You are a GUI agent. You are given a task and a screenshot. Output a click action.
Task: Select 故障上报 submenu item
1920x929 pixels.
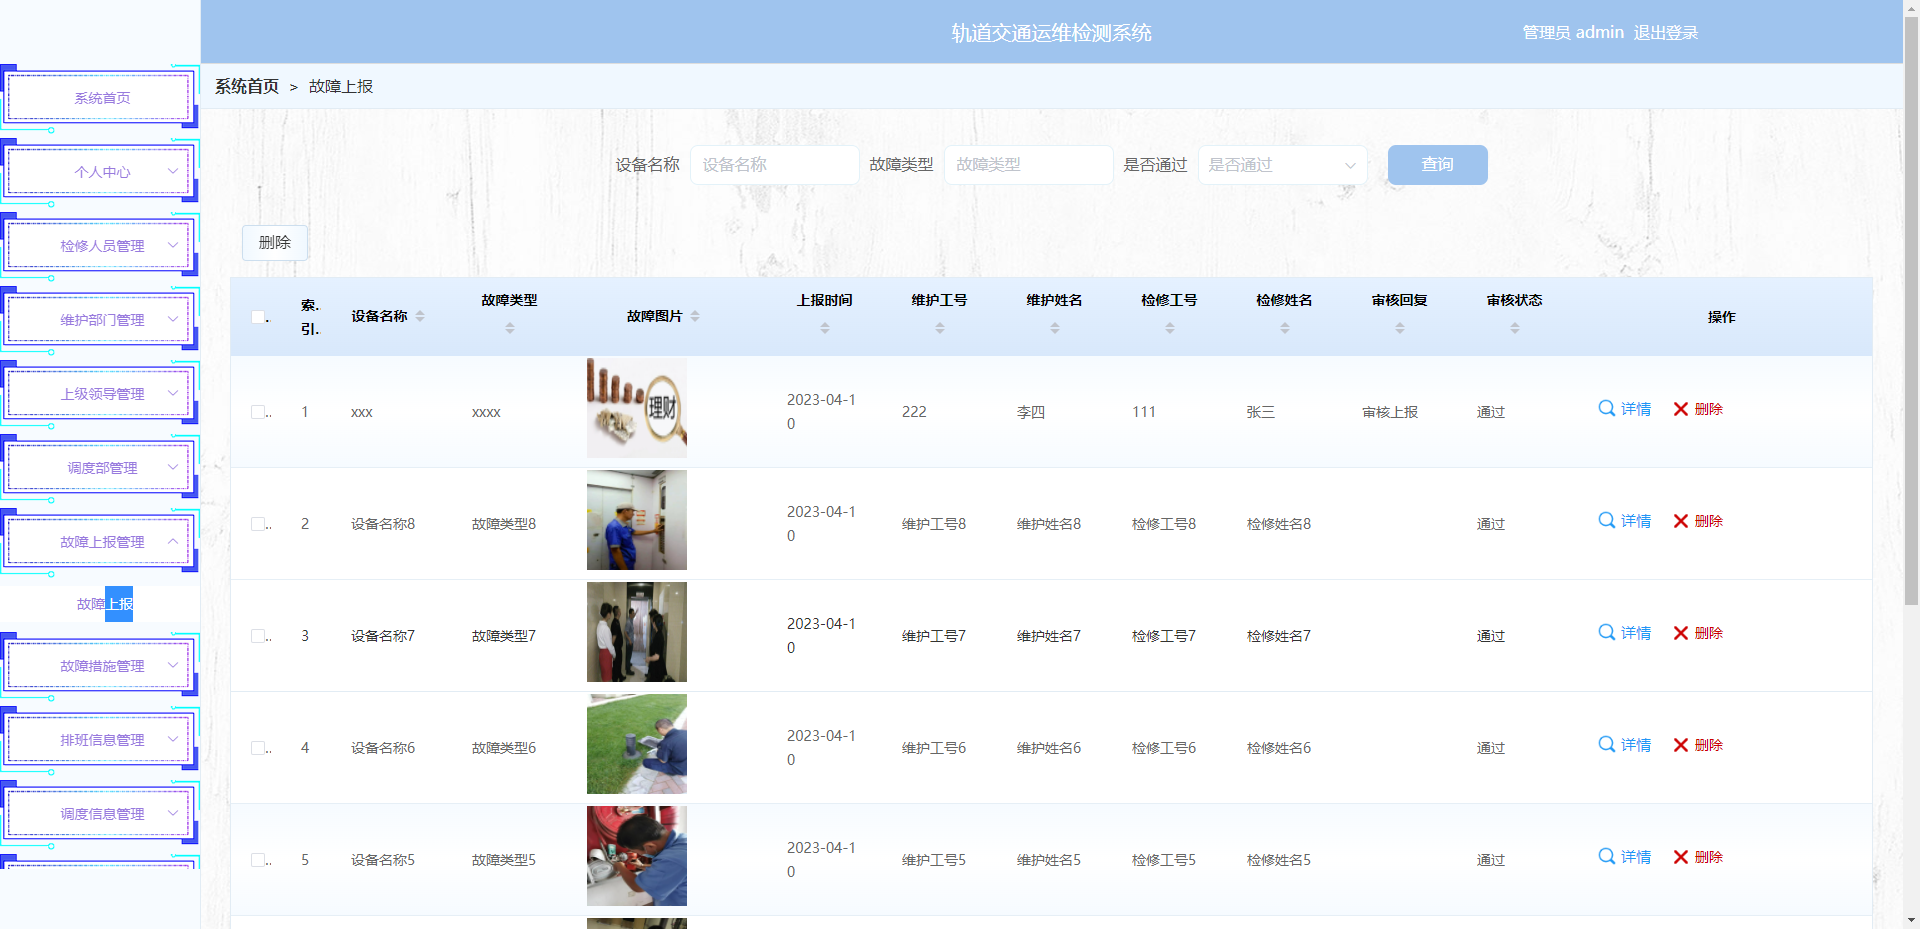105,604
